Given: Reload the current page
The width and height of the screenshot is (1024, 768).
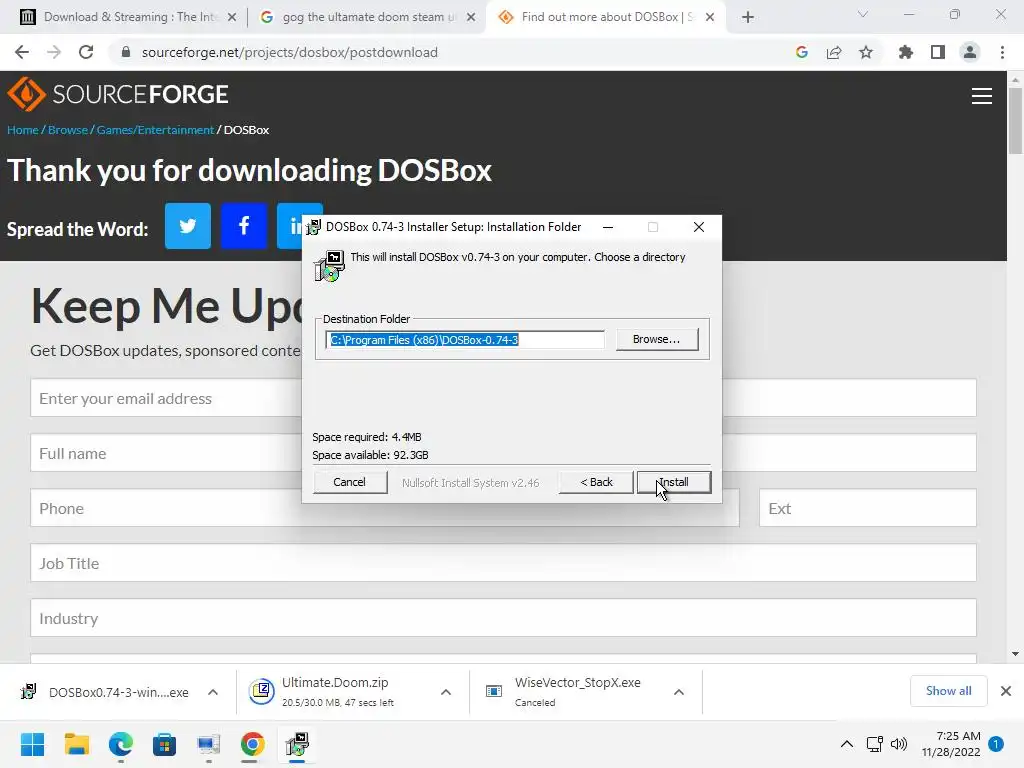Looking at the screenshot, I should 86,52.
